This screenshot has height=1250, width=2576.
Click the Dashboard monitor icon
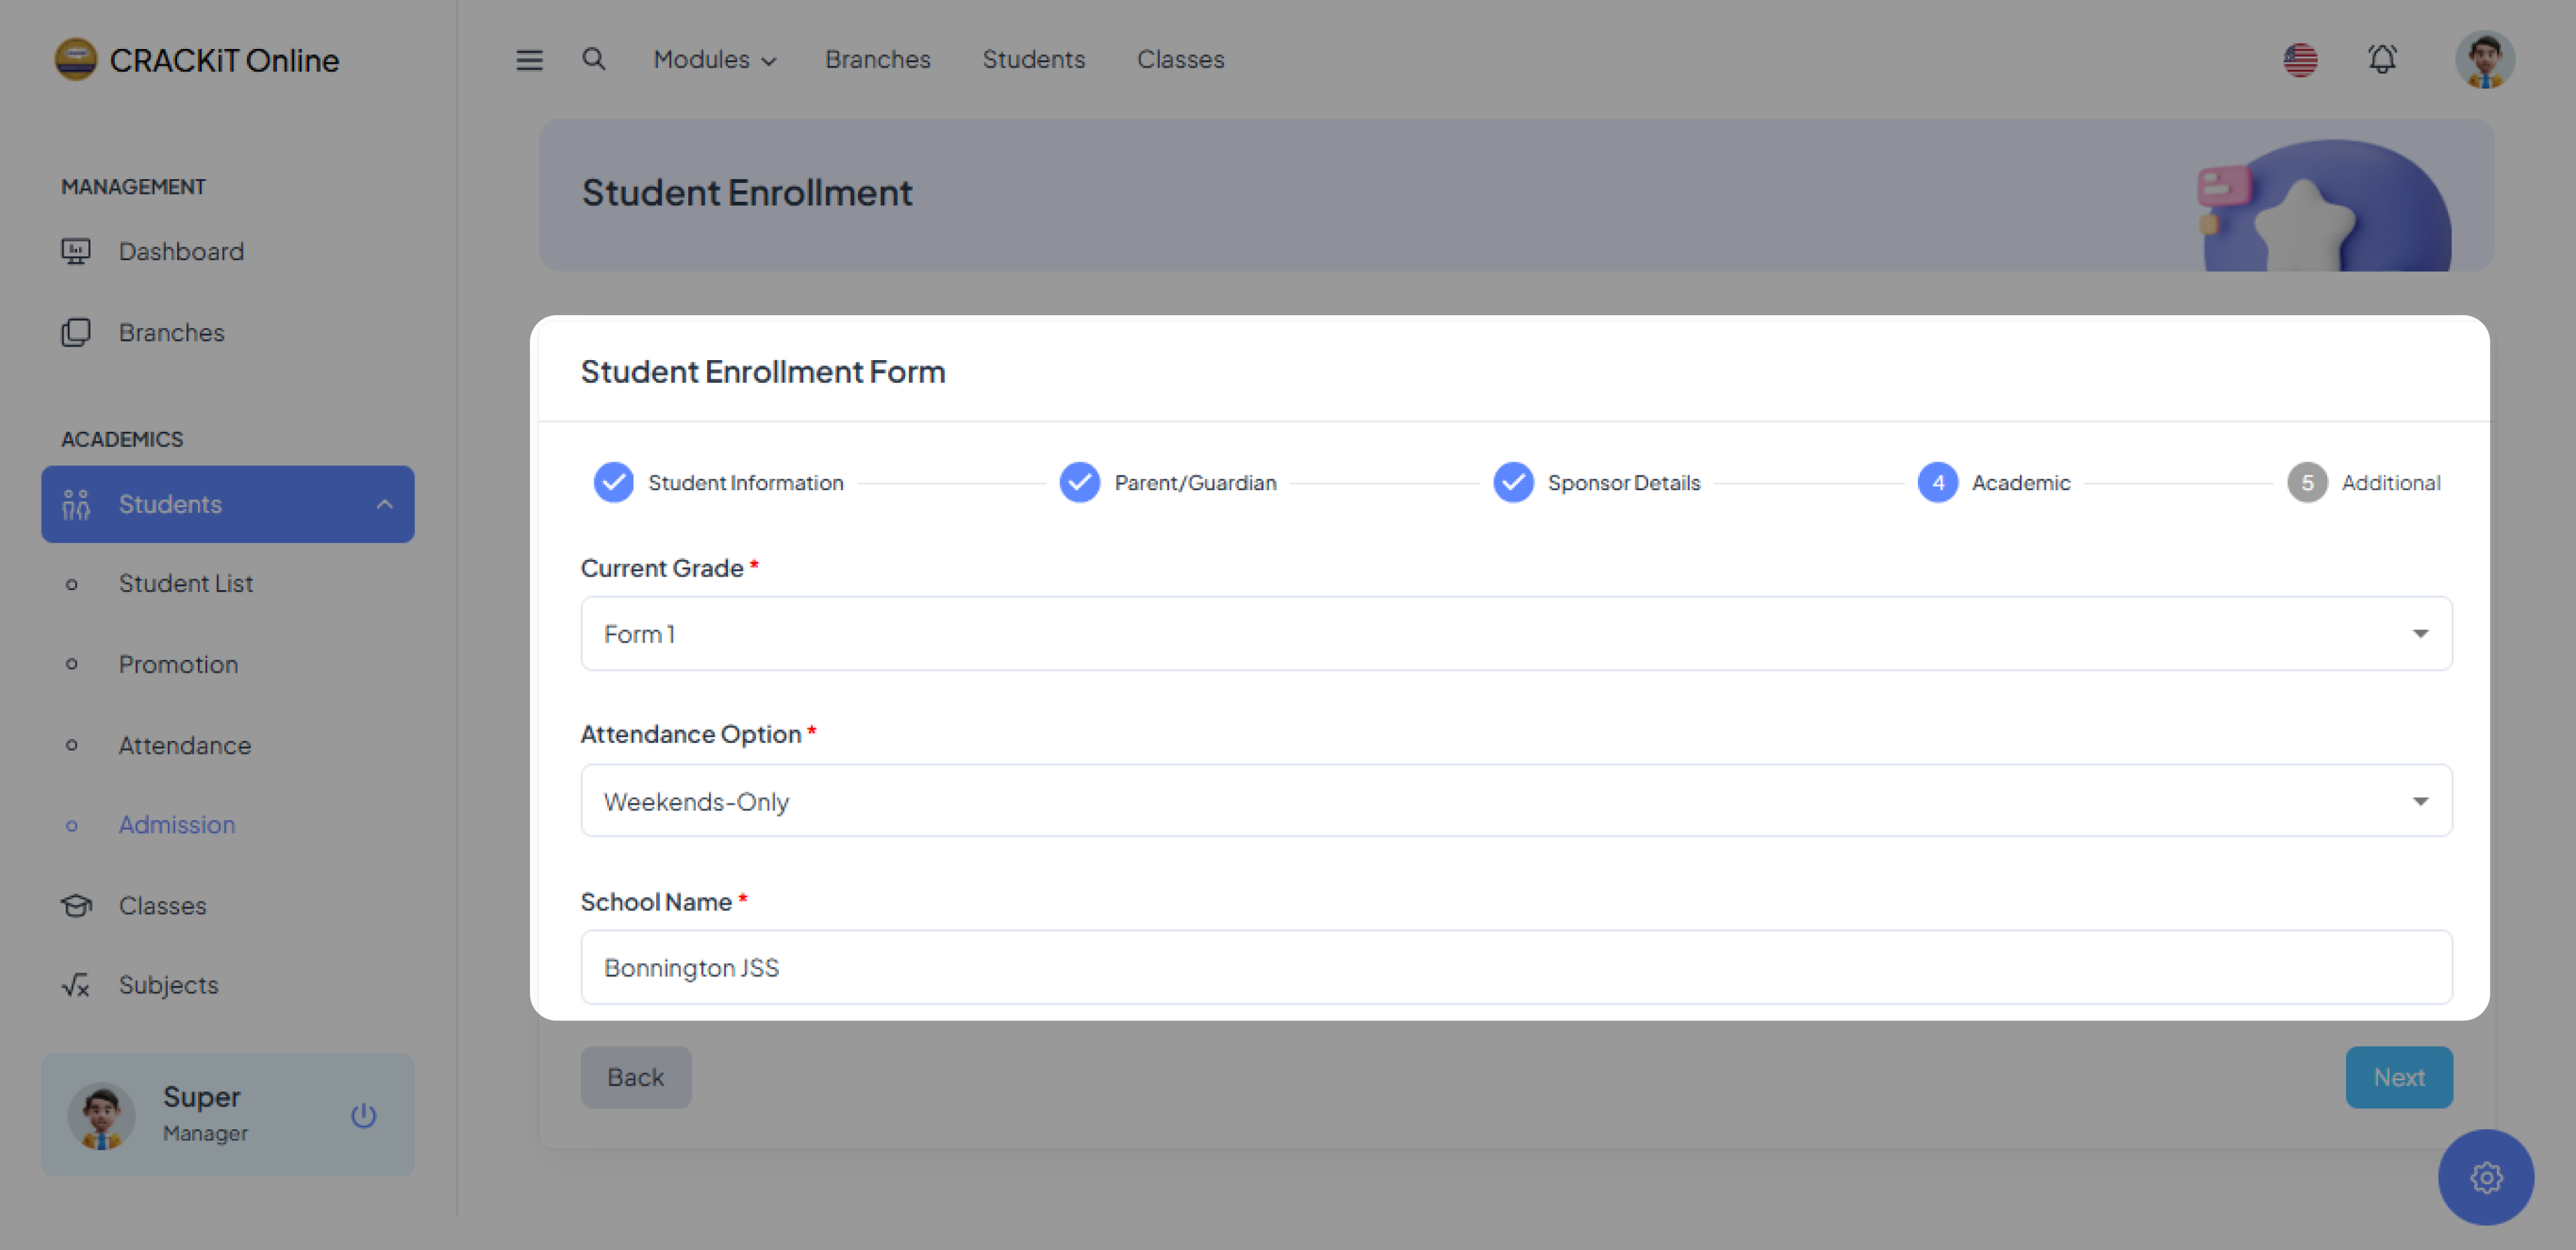76,251
